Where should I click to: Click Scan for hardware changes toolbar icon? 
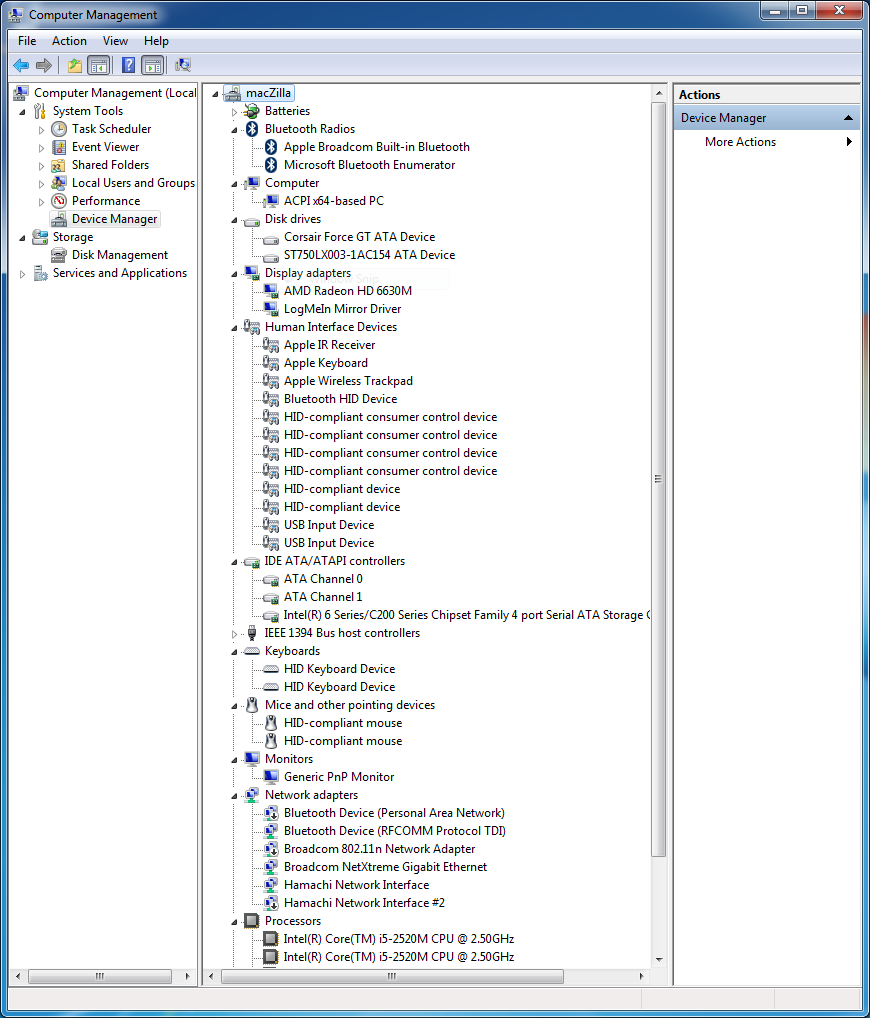[x=183, y=65]
